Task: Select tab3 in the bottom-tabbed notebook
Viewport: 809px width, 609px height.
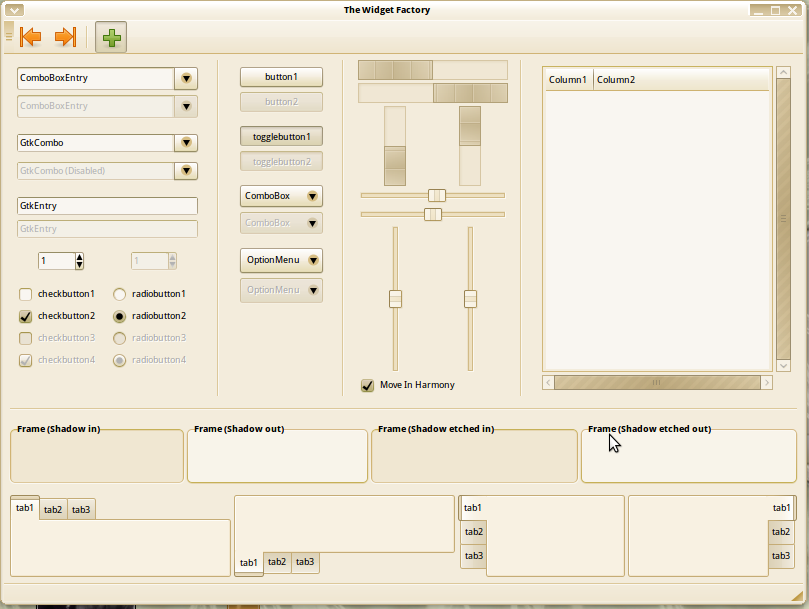Action: (305, 562)
